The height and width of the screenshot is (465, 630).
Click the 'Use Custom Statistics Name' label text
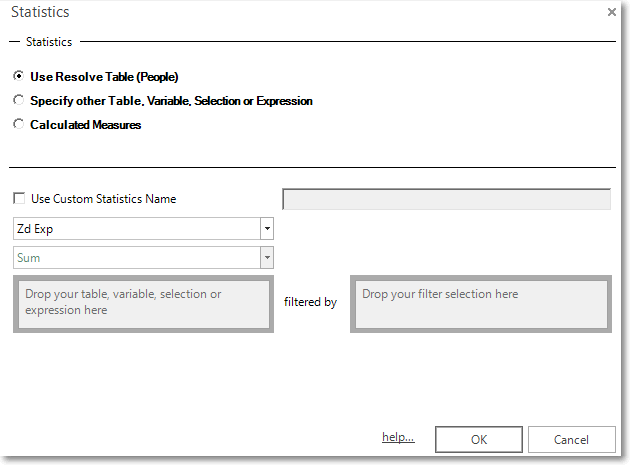(104, 199)
